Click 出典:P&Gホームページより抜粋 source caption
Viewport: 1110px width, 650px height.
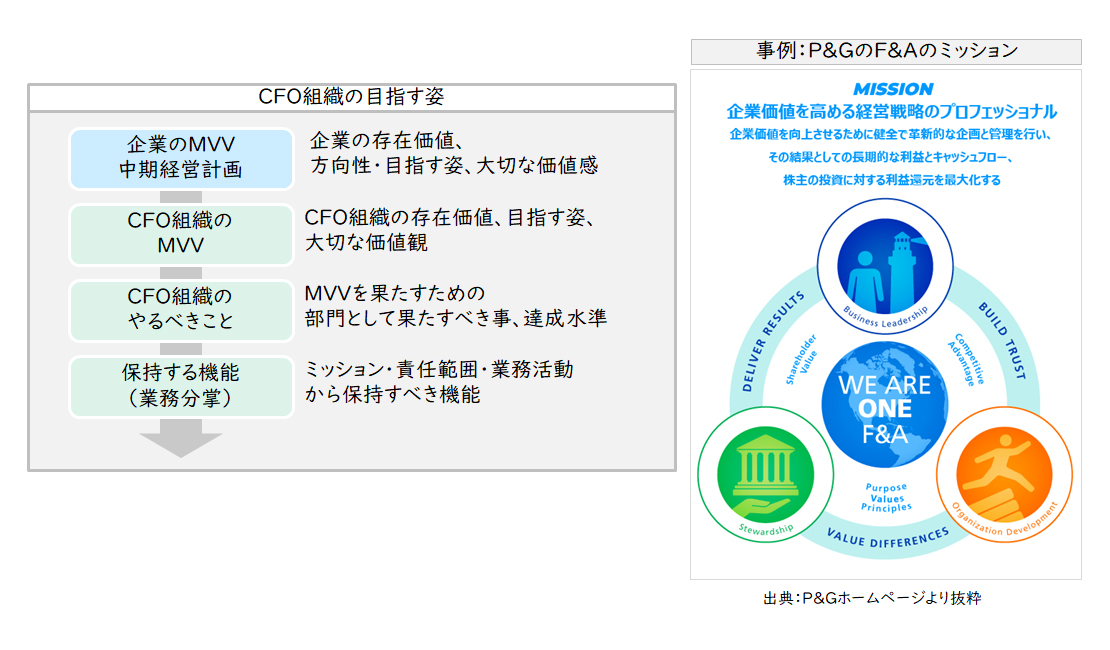point(872,598)
